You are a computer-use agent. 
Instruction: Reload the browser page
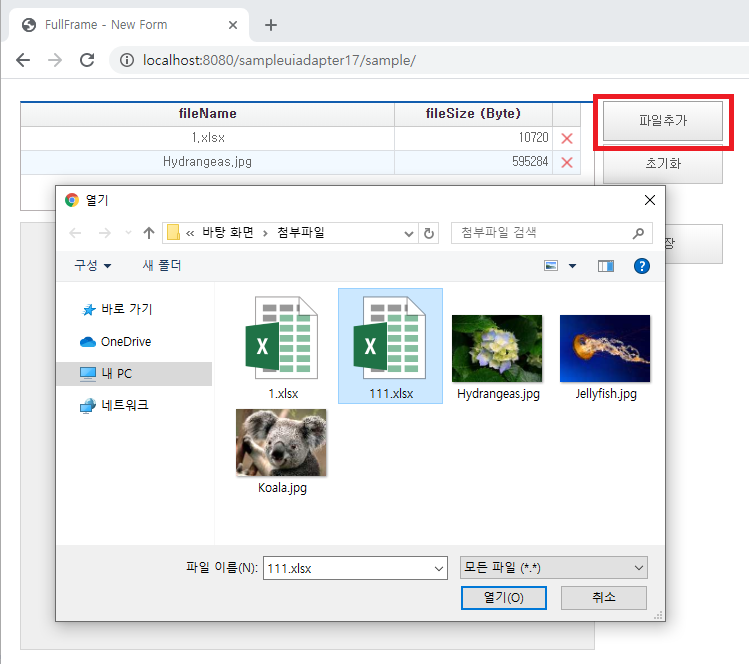pyautogui.click(x=87, y=60)
